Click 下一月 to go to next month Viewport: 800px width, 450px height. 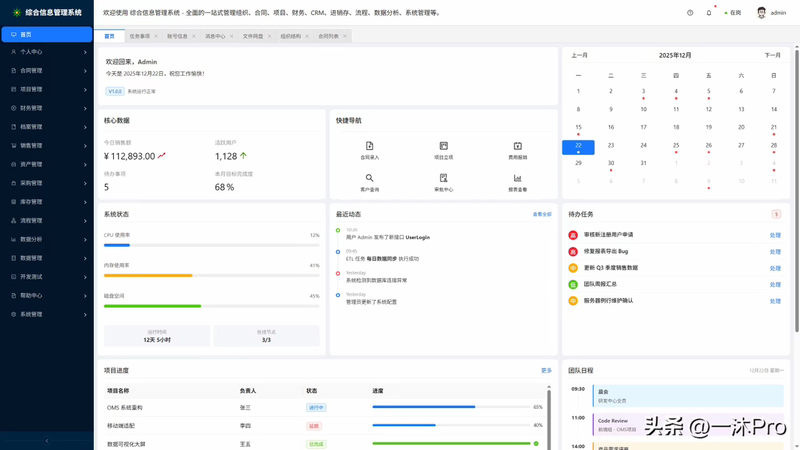[x=772, y=56]
